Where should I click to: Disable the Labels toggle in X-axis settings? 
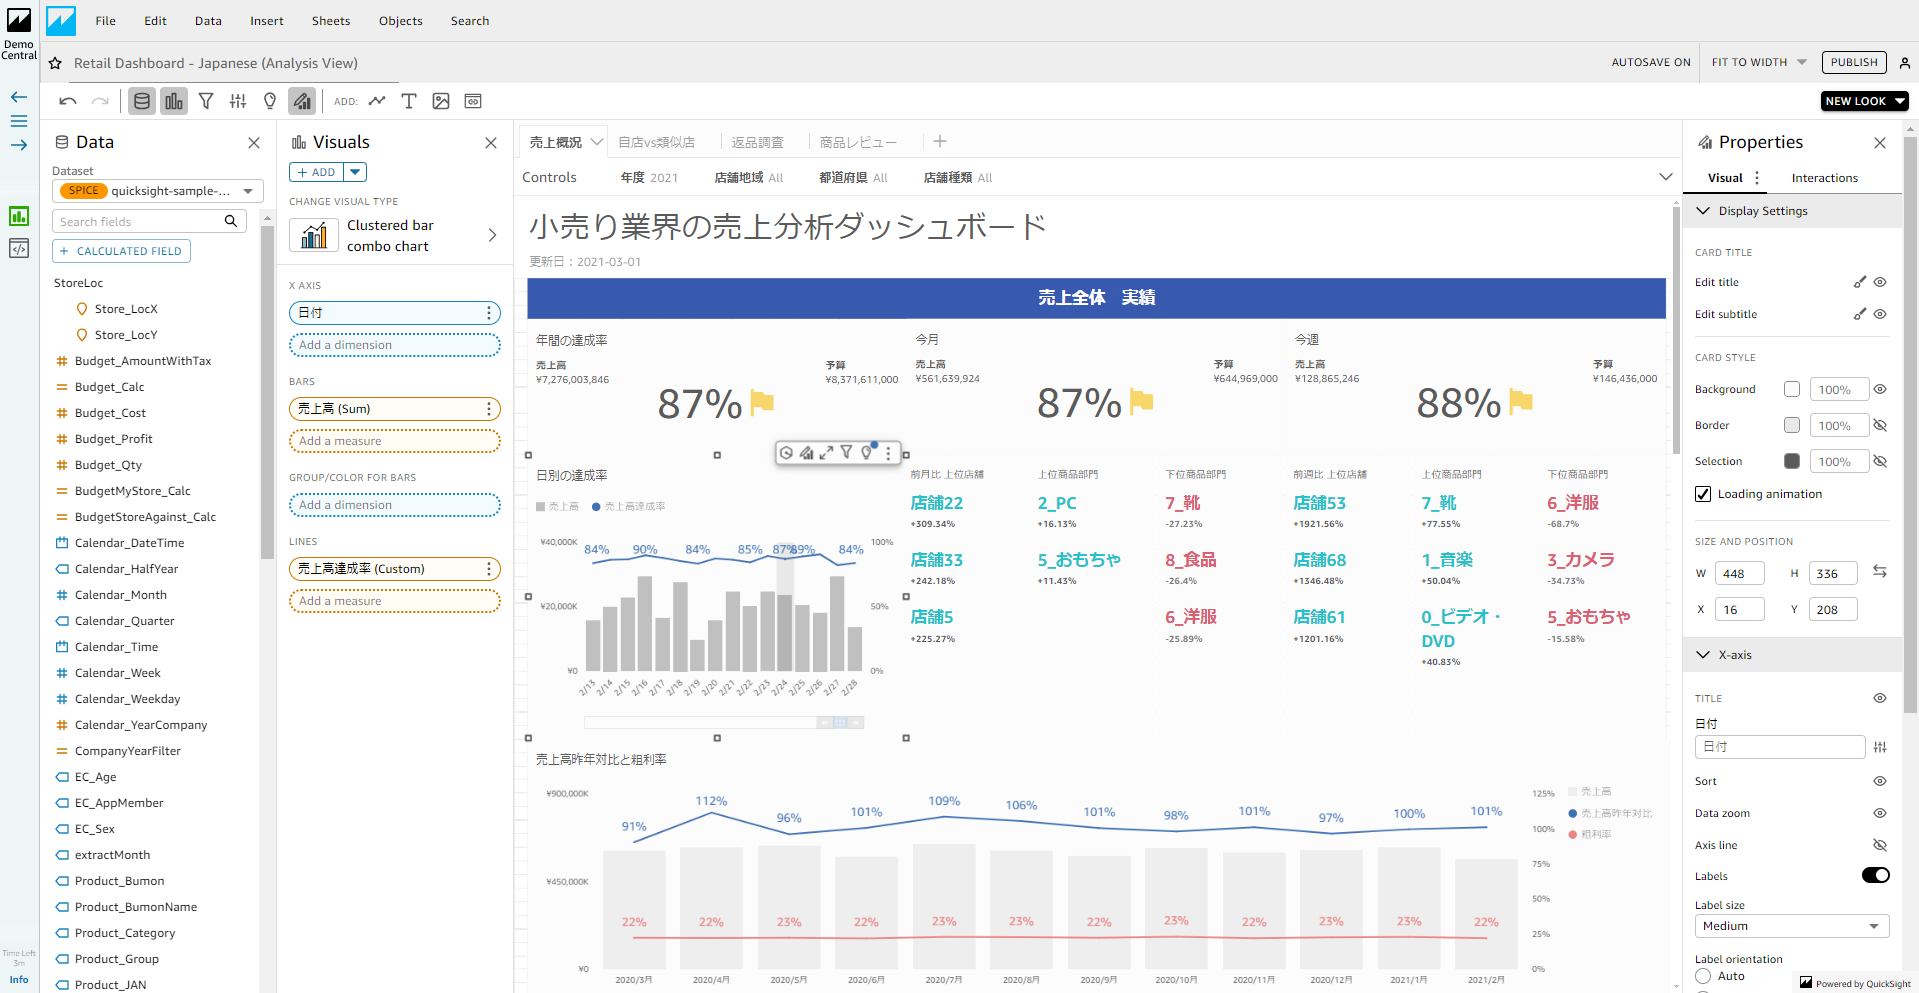[1875, 875]
